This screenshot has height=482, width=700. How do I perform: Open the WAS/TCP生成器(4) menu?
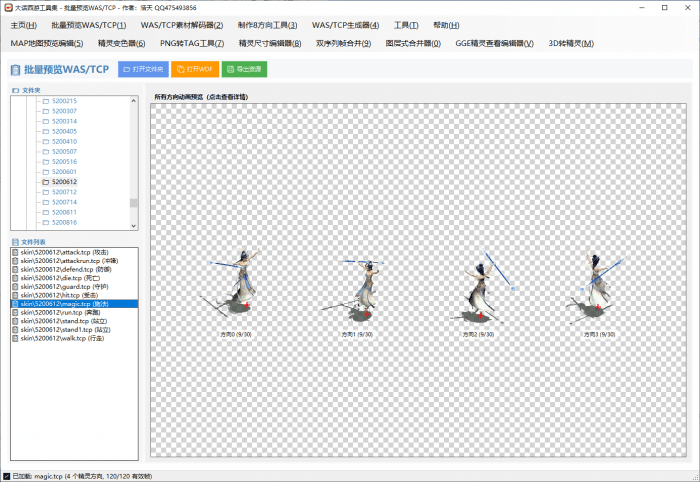click(345, 25)
